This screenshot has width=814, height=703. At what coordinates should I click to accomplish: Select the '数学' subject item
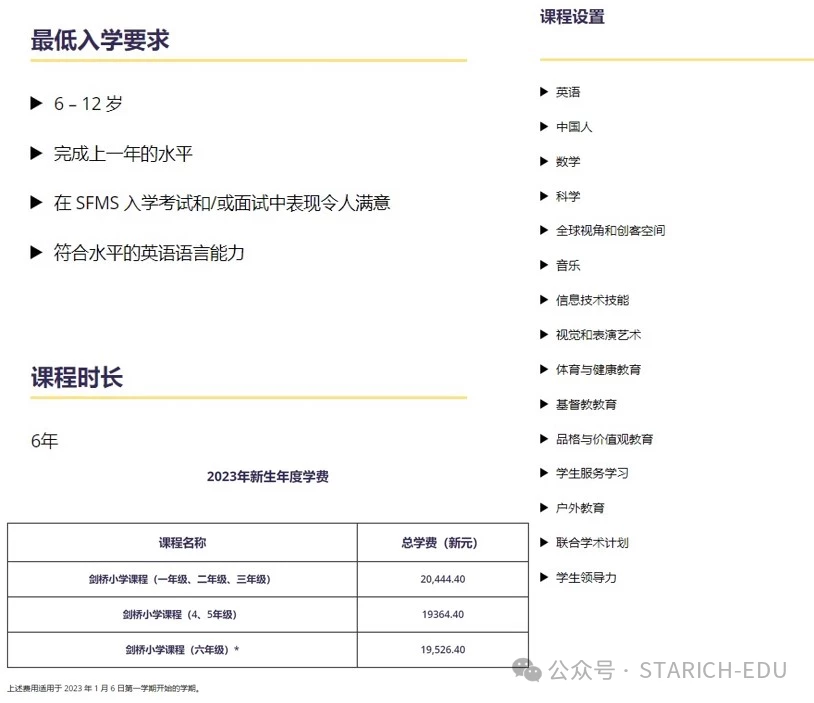(x=568, y=161)
